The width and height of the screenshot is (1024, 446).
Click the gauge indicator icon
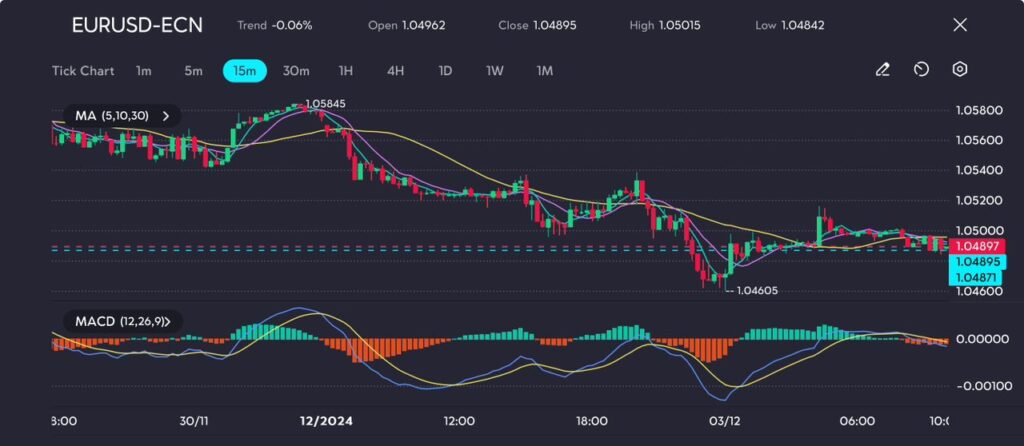[x=921, y=70]
